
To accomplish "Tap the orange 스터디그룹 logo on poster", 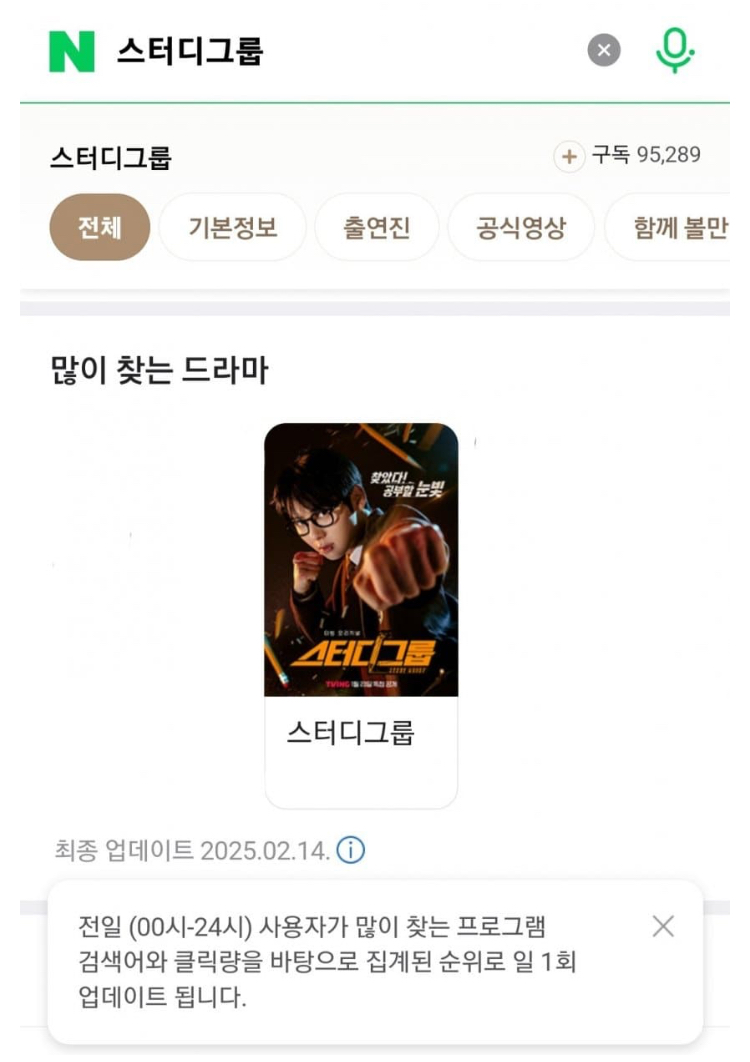I will tap(362, 652).
